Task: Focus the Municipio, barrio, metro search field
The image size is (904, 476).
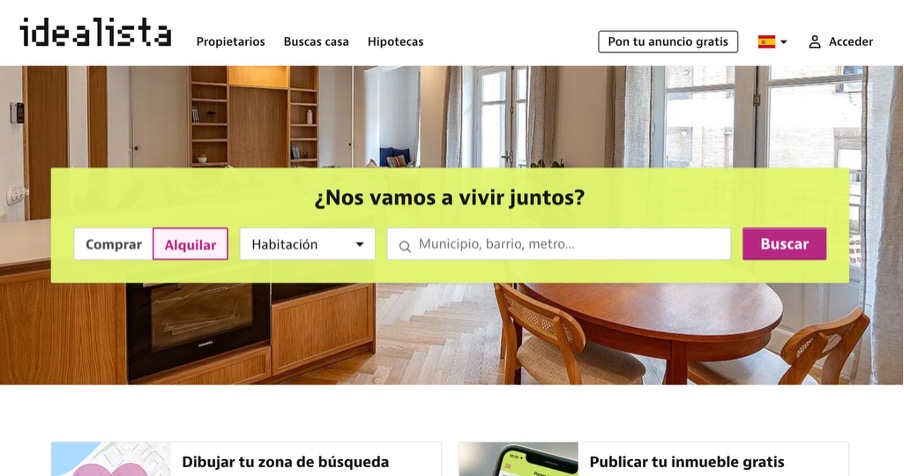Action: pyautogui.click(x=559, y=244)
